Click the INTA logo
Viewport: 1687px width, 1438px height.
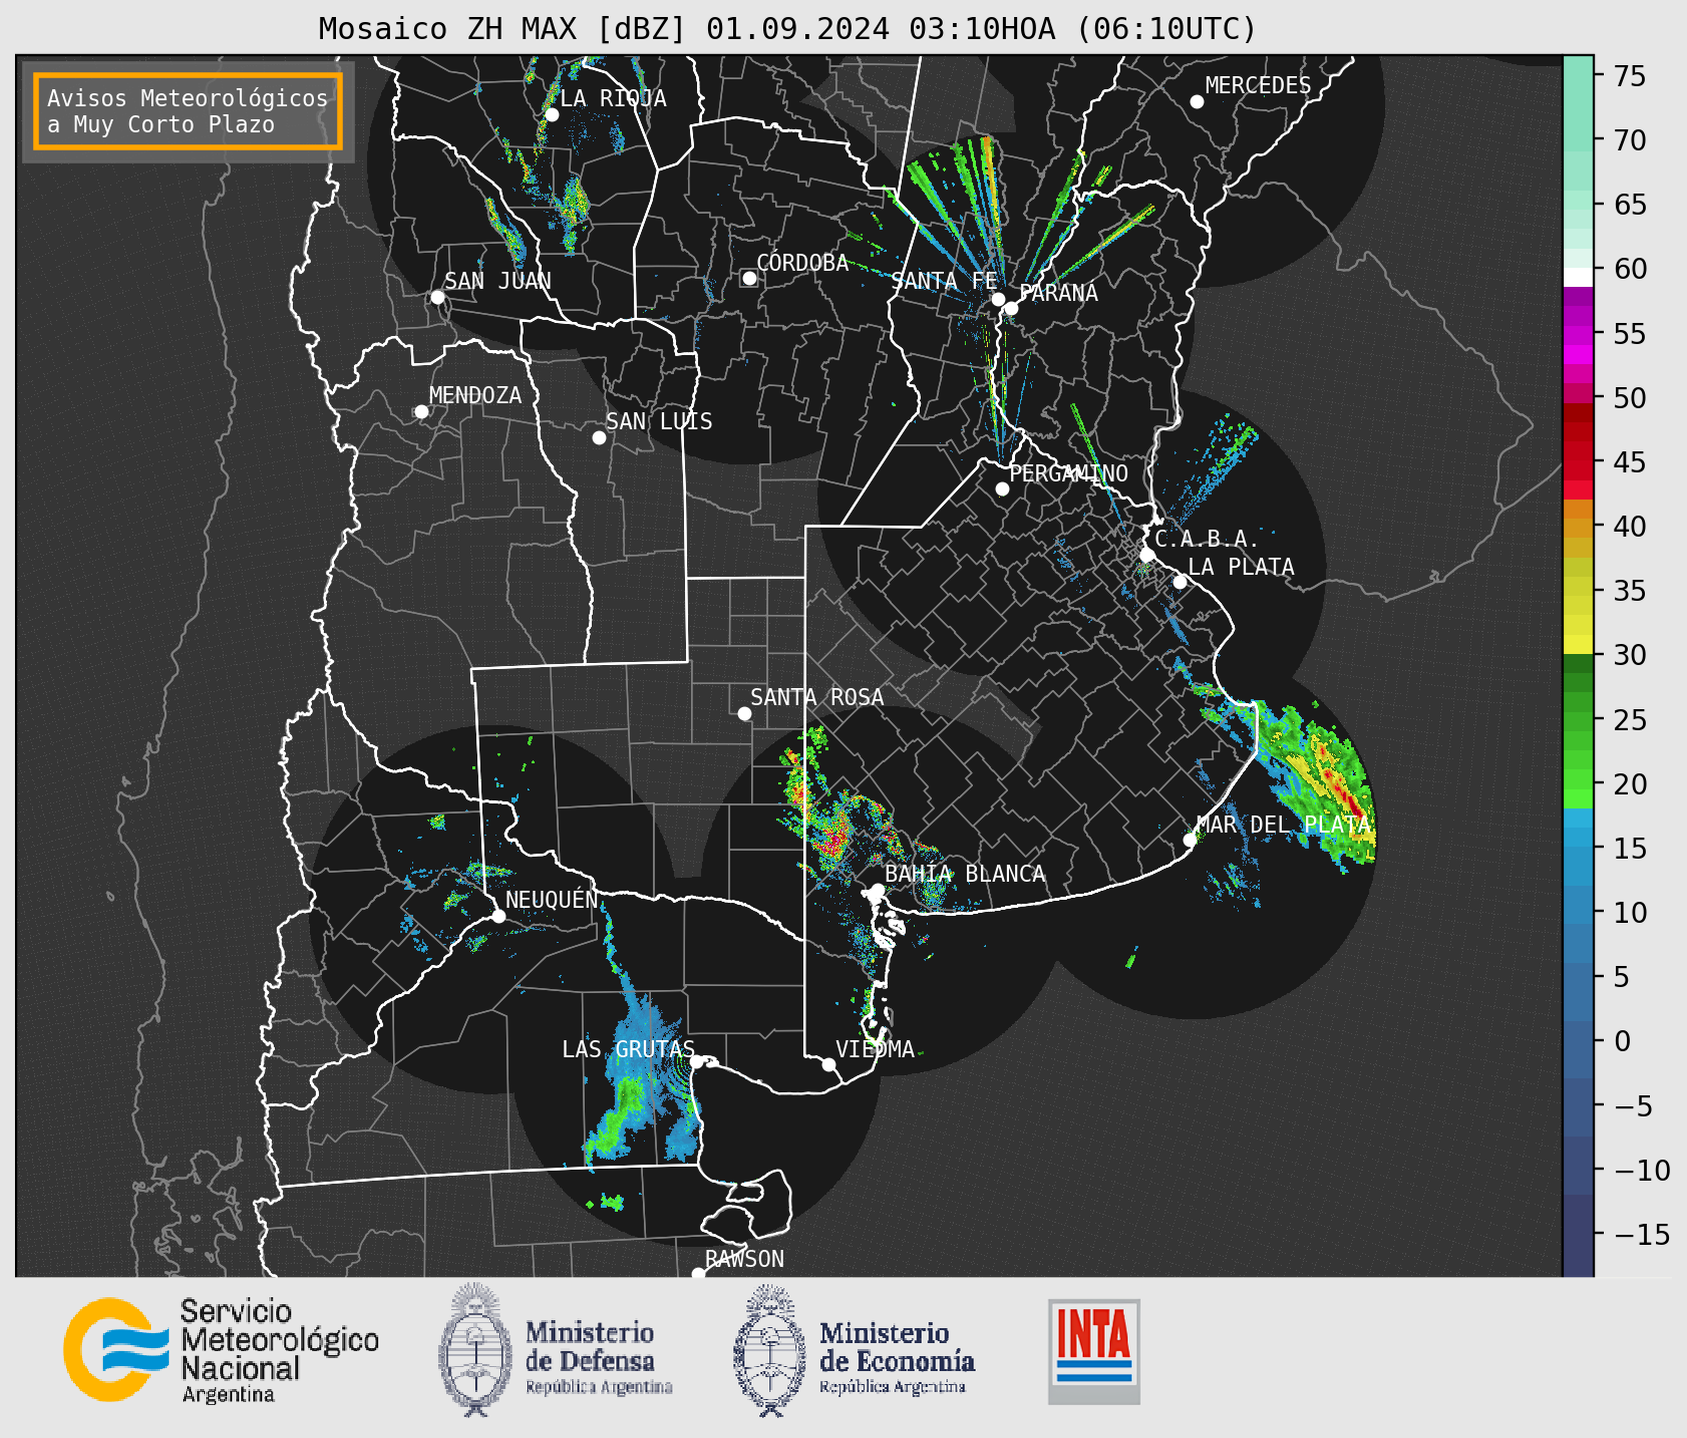click(1094, 1351)
